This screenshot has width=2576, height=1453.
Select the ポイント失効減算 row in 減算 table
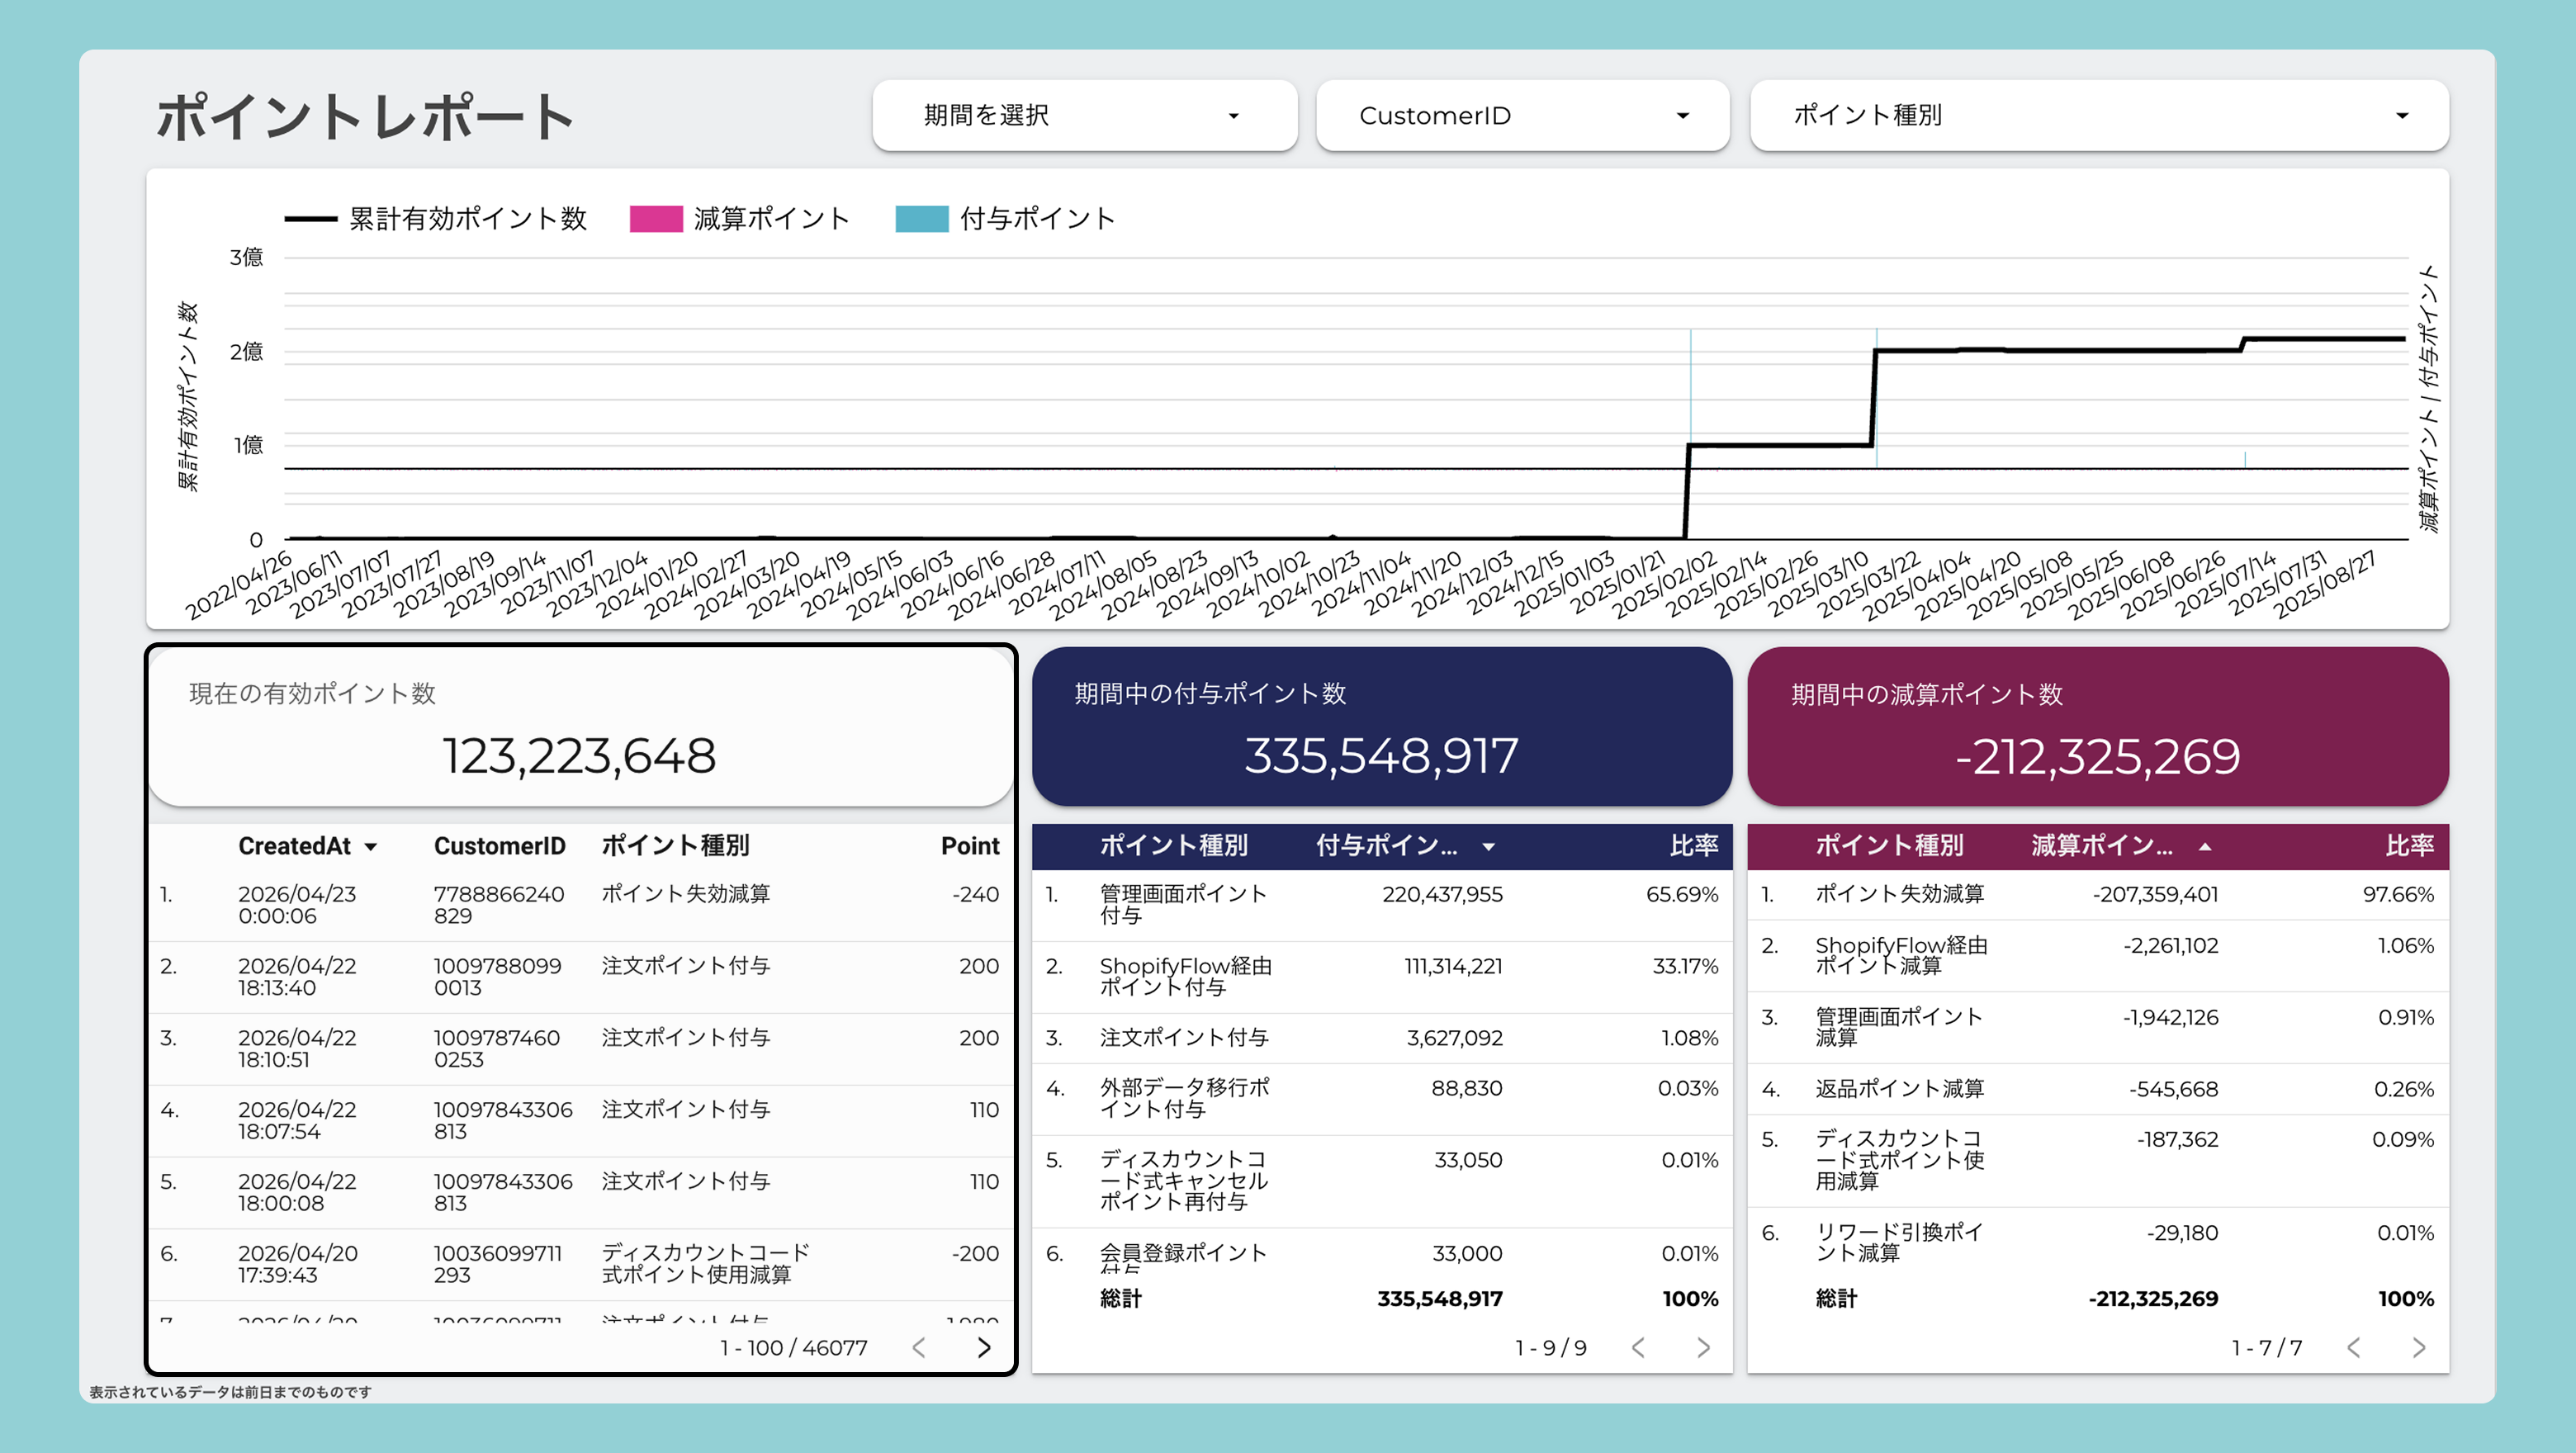point(2098,894)
